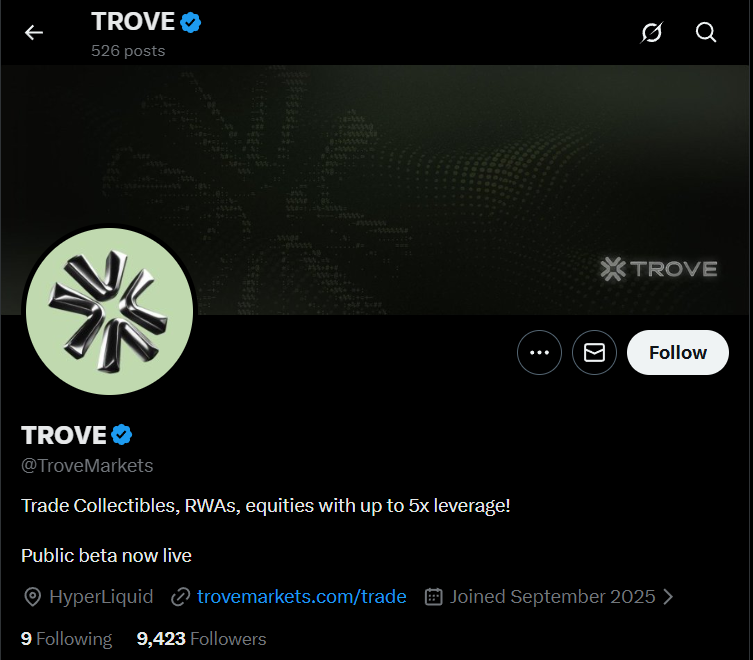Open Joined September 2025 account details
The image size is (753, 660).
pyautogui.click(x=552, y=597)
